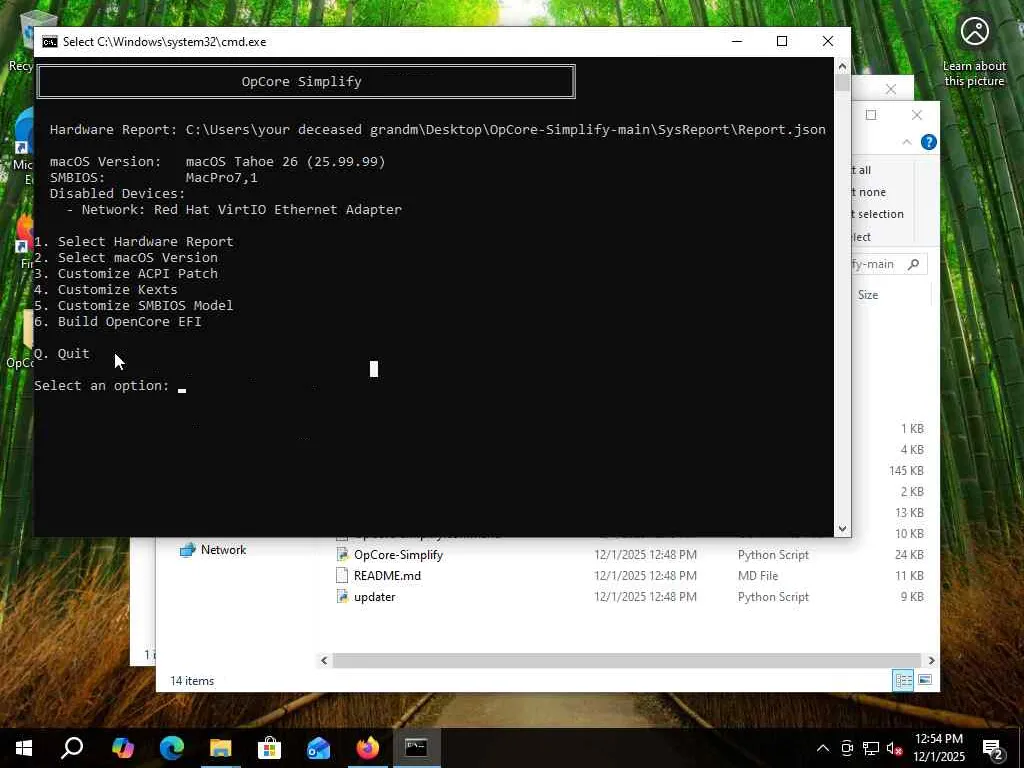Open Microsoft Store from taskbar
This screenshot has height=768, width=1024.
click(269, 748)
